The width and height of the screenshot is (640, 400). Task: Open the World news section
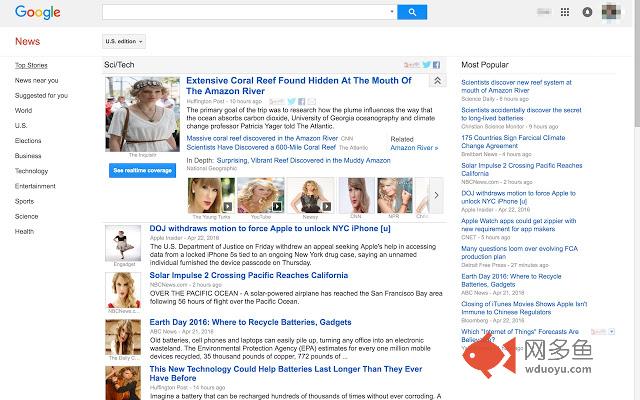[x=23, y=111]
